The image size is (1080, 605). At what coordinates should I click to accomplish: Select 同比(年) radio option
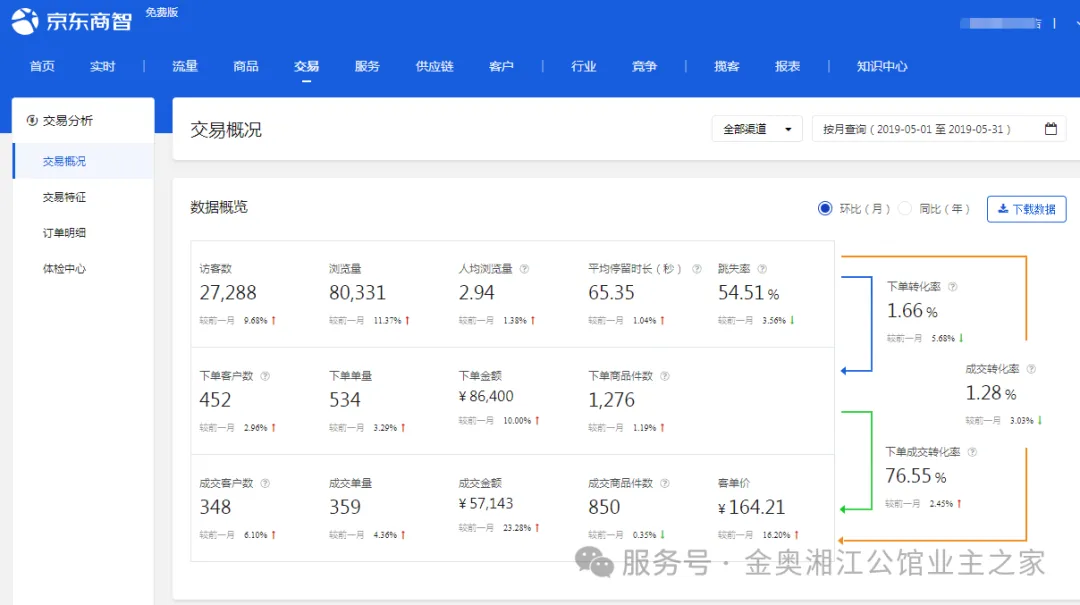click(x=905, y=208)
